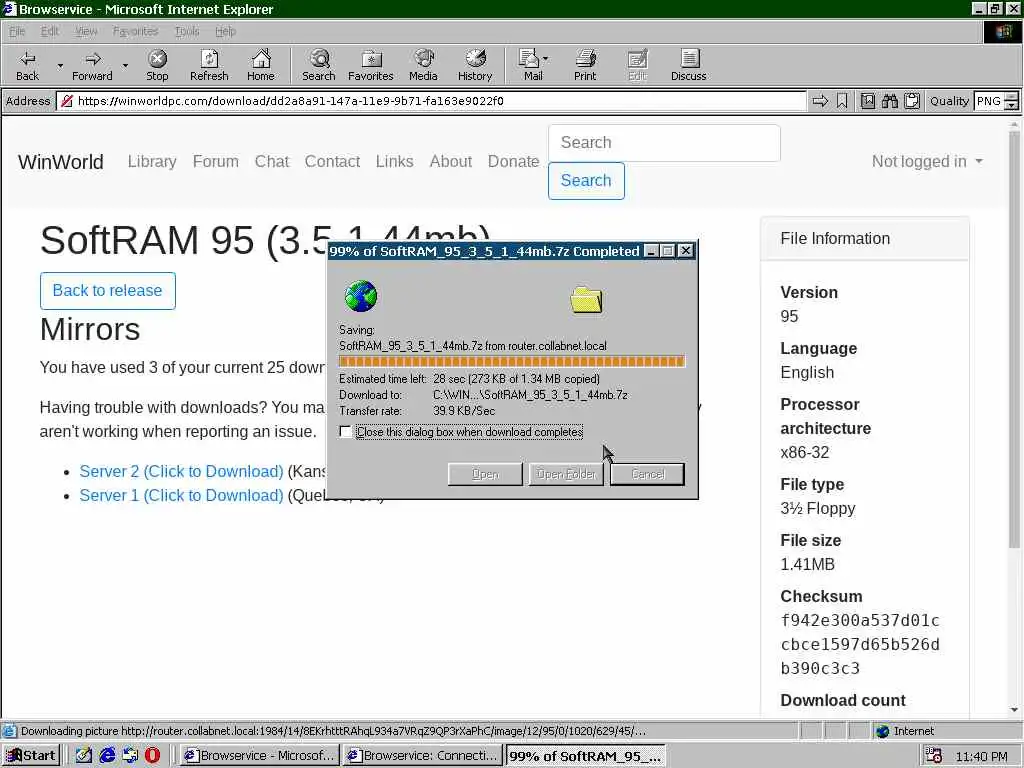Click the WinWorld Search text field
The image size is (1024, 768).
664,142
